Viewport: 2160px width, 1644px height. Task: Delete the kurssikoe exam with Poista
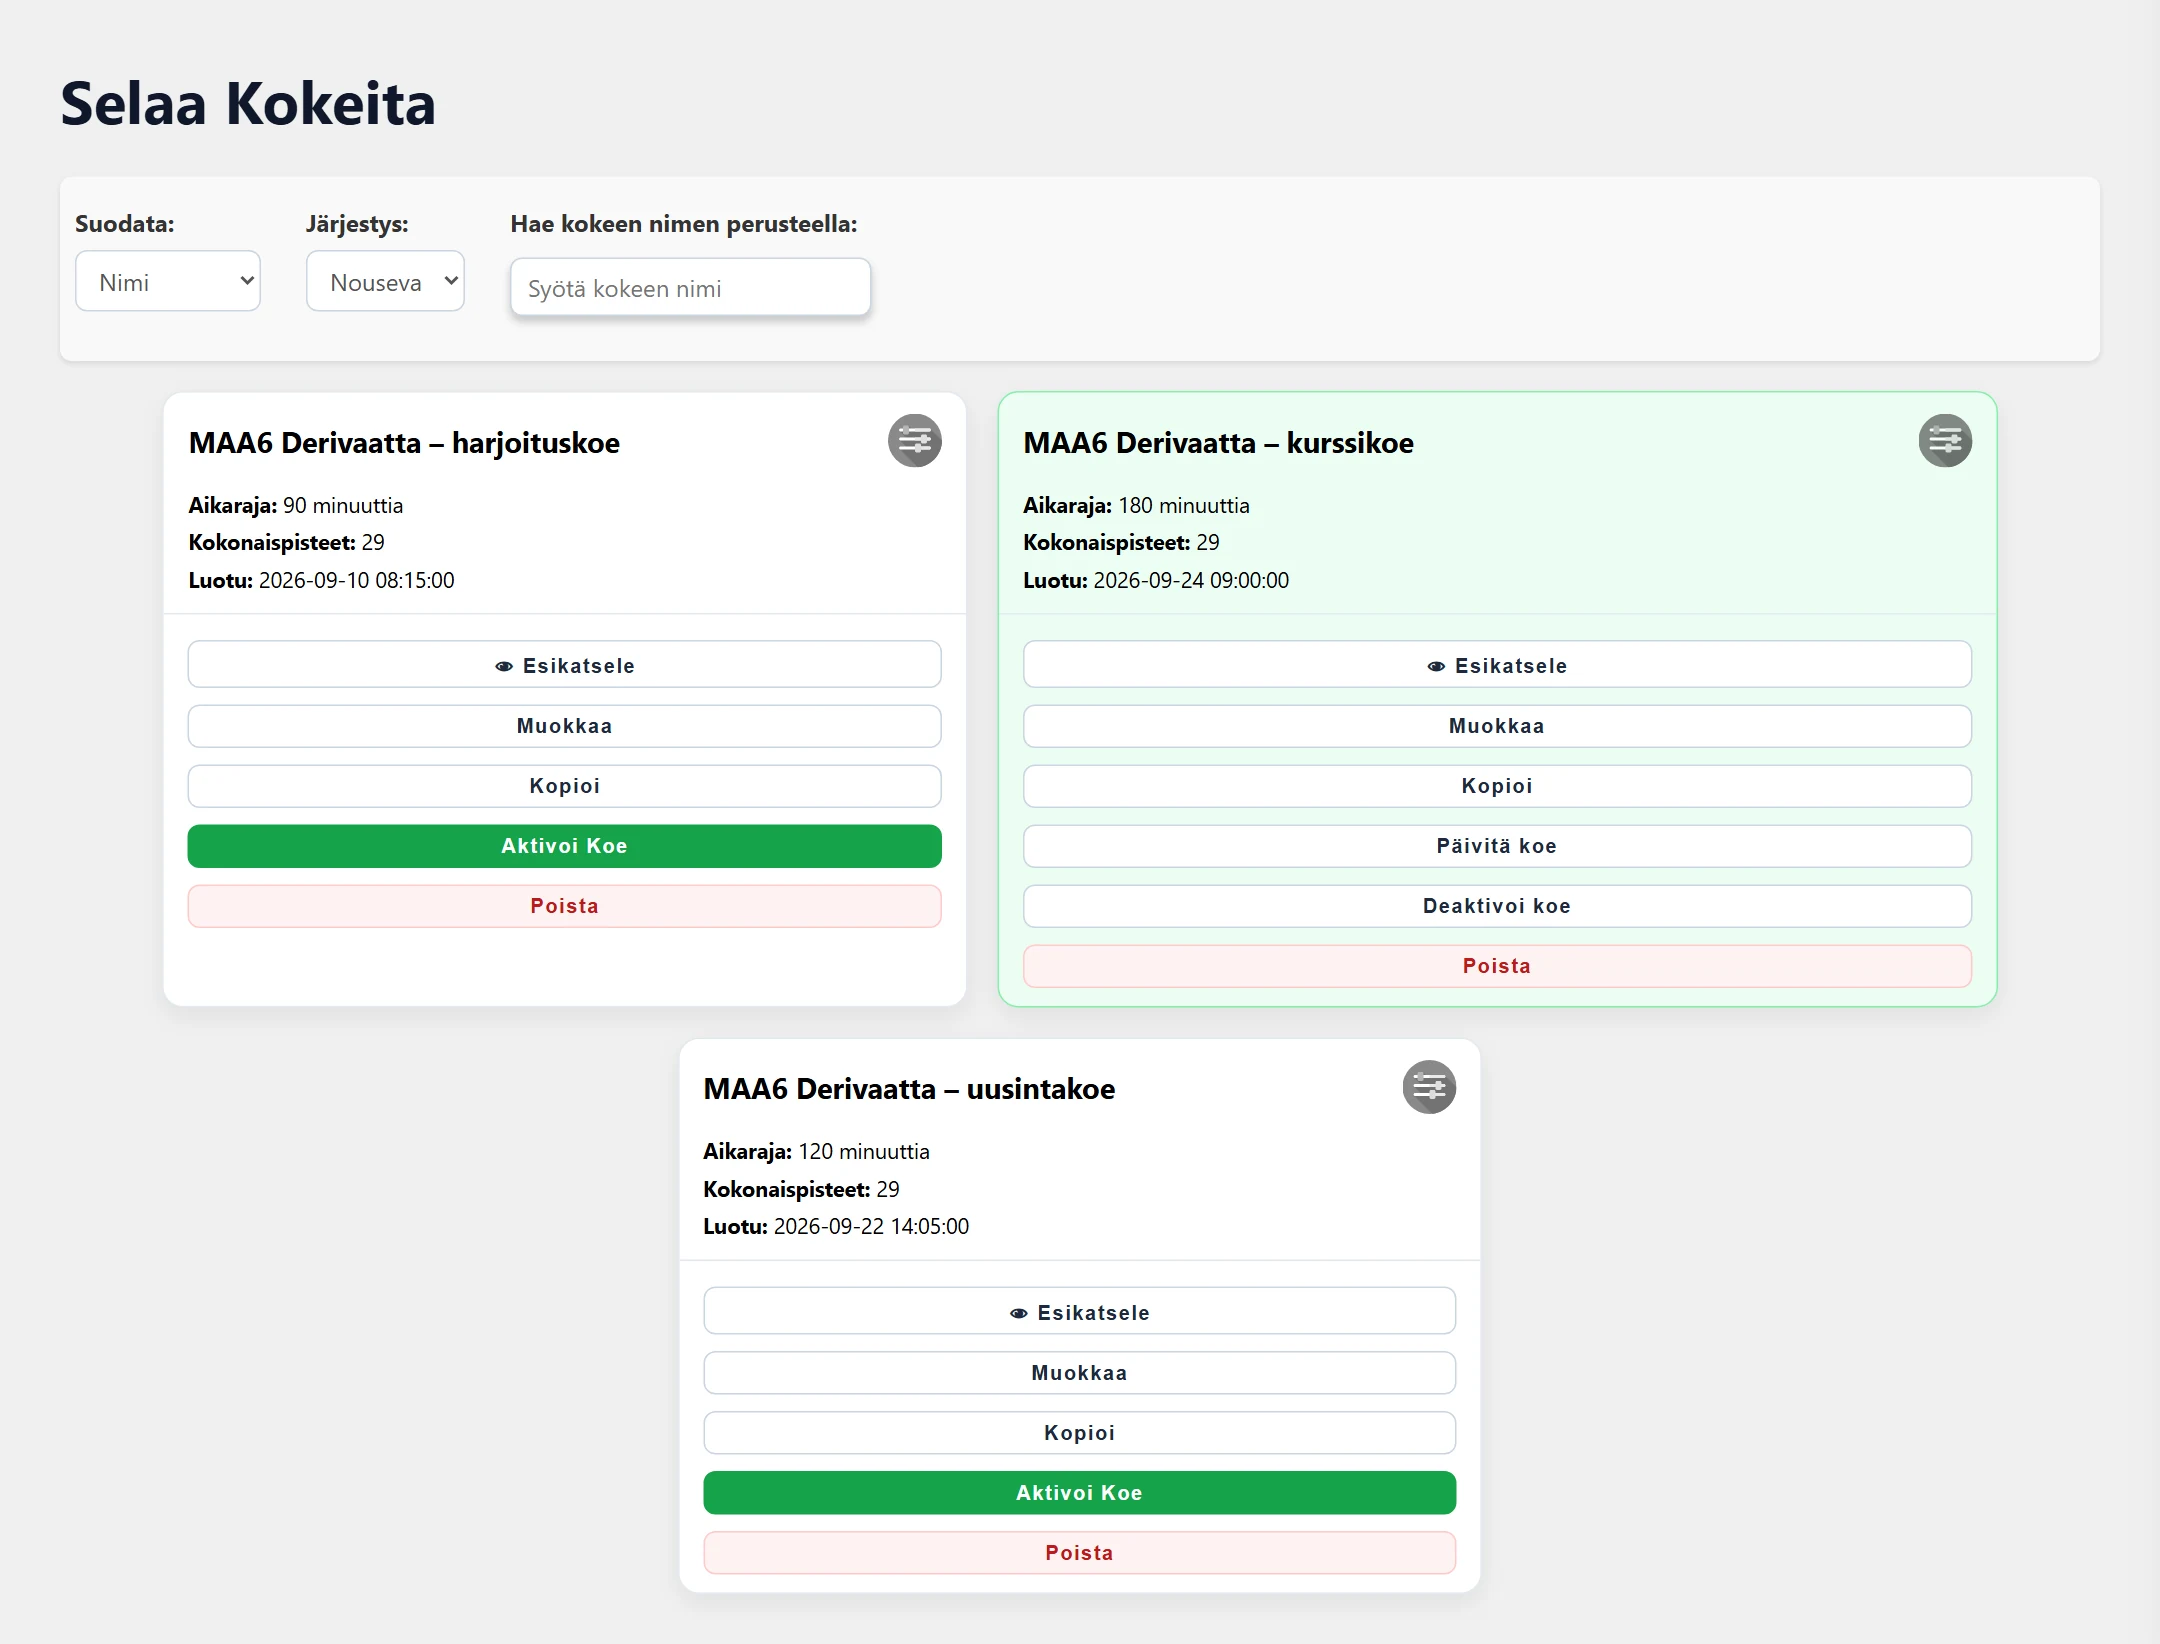(x=1497, y=966)
